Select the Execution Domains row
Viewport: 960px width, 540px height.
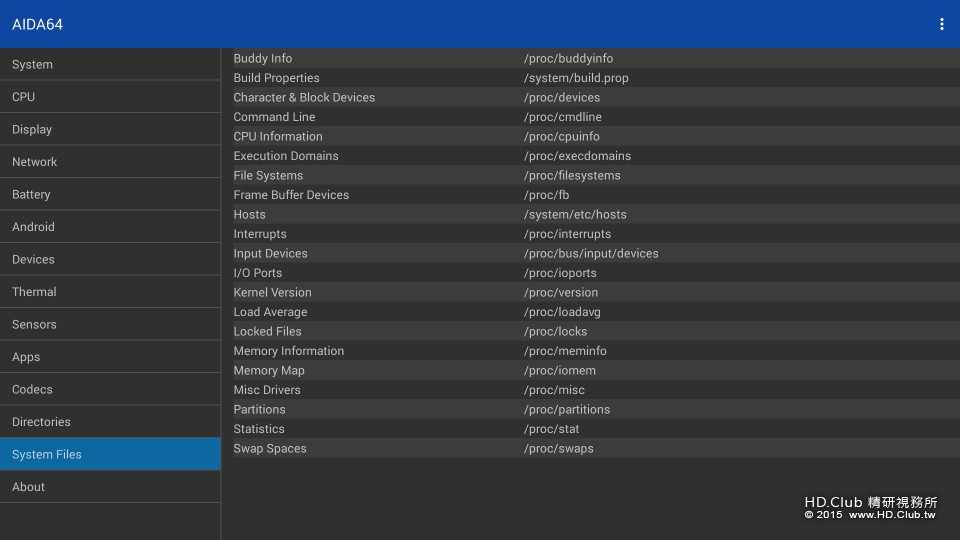tap(596, 156)
